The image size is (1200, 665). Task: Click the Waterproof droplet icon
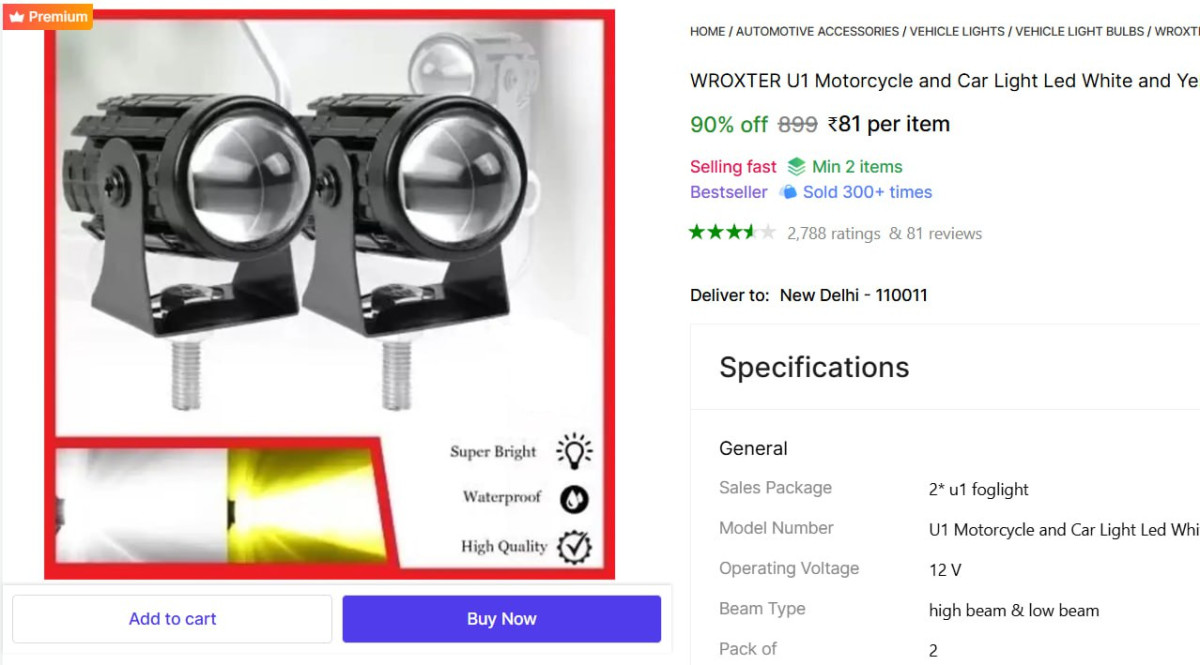pyautogui.click(x=574, y=498)
